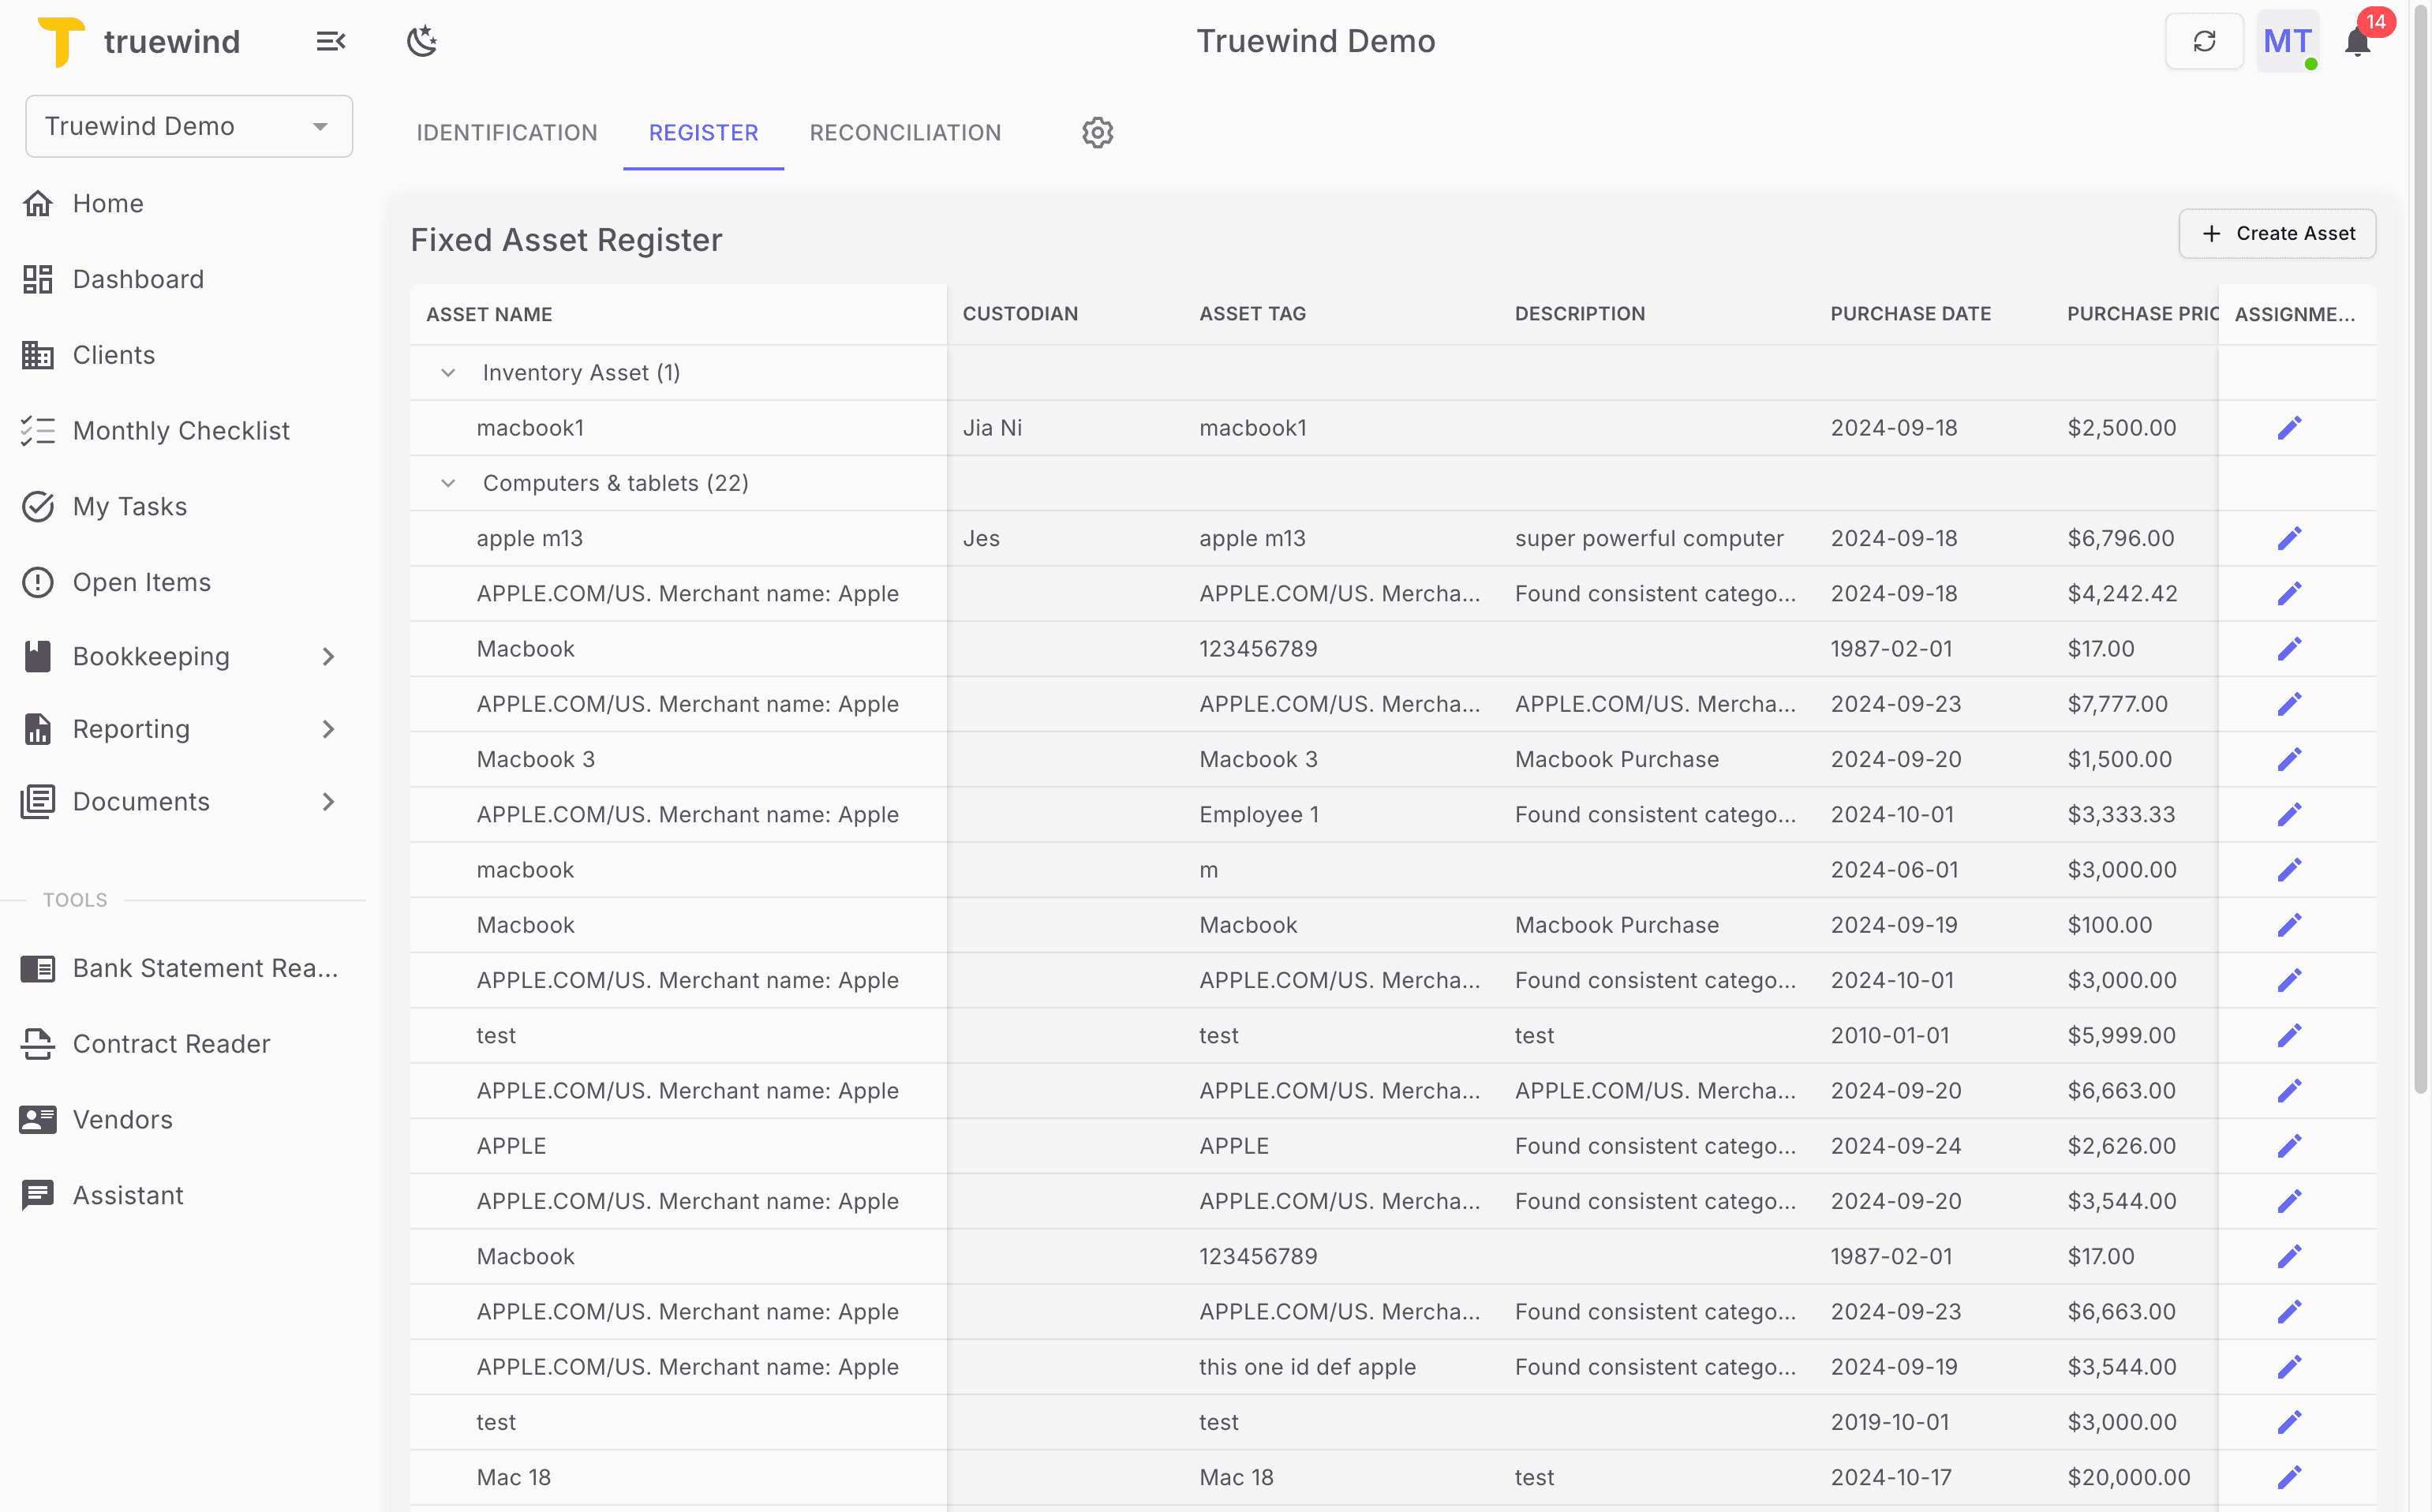Open Dashboard from the sidebar

138,279
